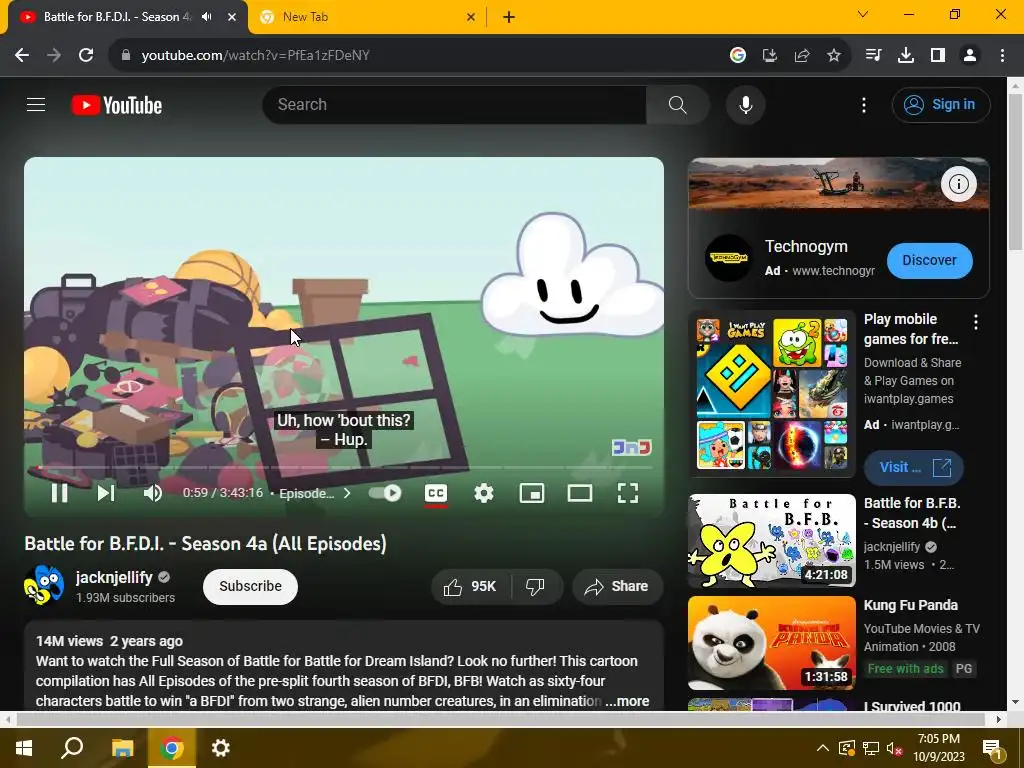Open the tab search dropdown chevron

click(x=863, y=14)
